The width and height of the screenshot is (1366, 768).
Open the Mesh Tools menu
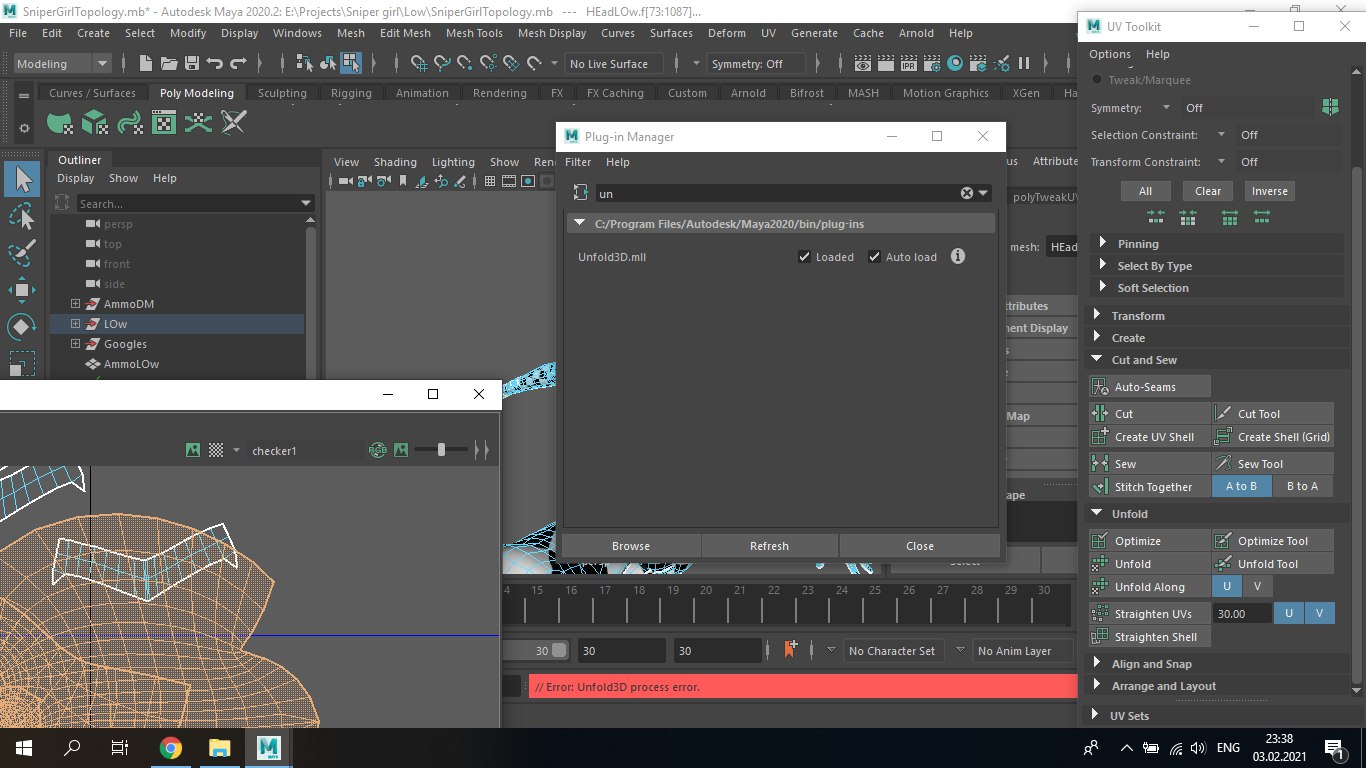point(474,33)
